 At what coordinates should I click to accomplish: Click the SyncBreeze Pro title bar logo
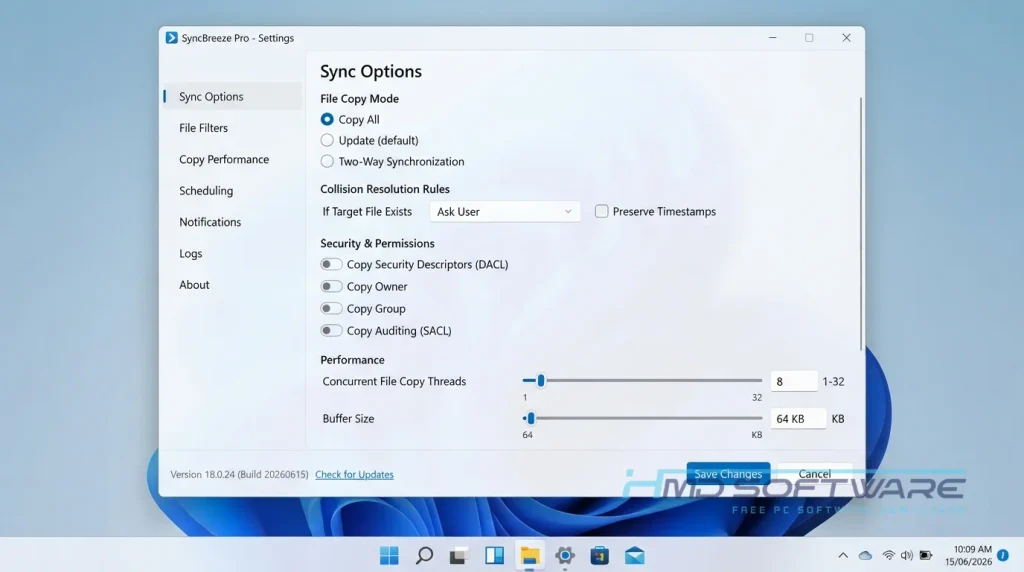[x=172, y=38]
